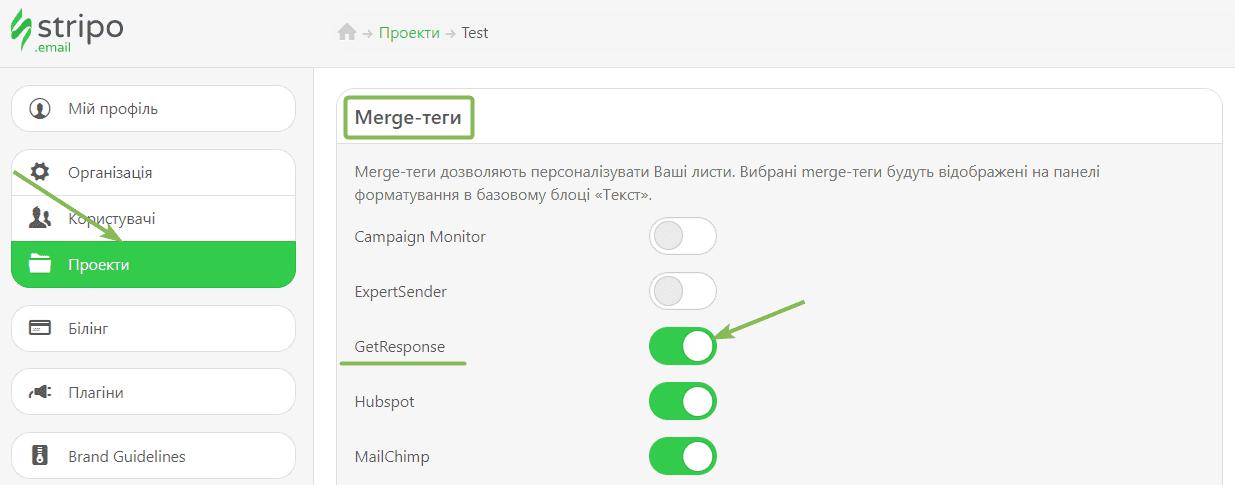Click the Мій профіль user icon
The image size is (1235, 485).
tap(40, 109)
